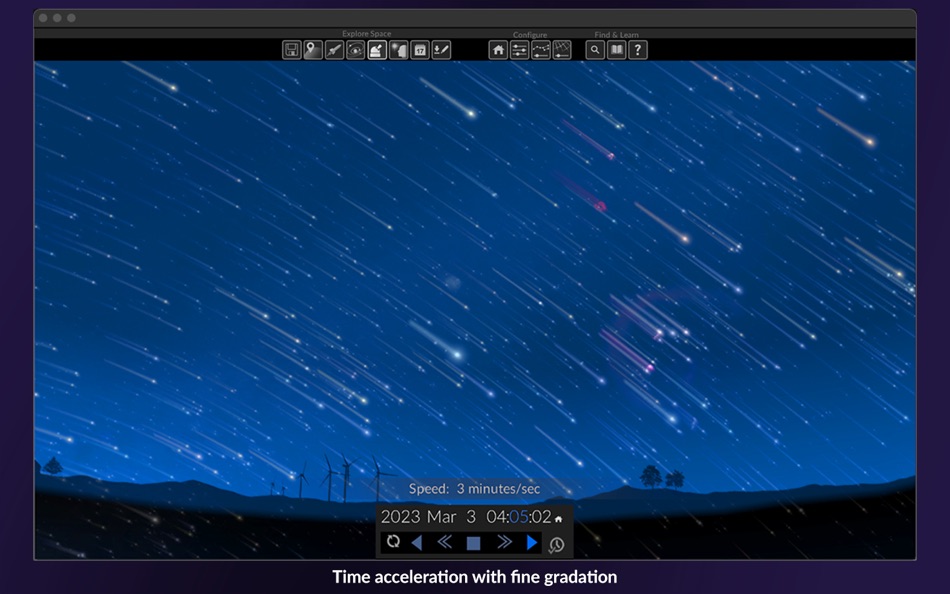Save the current sky view
This screenshot has width=950, height=594.
[x=291, y=50]
